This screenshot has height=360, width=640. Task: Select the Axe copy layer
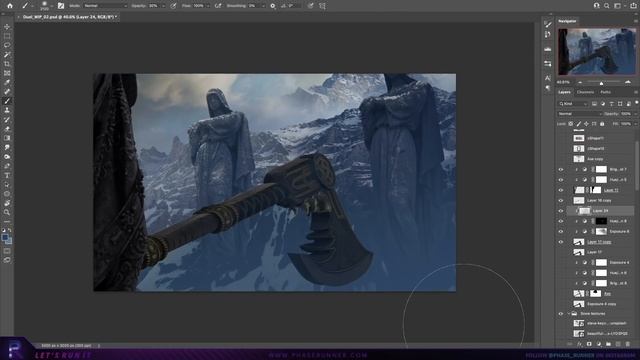coord(595,159)
